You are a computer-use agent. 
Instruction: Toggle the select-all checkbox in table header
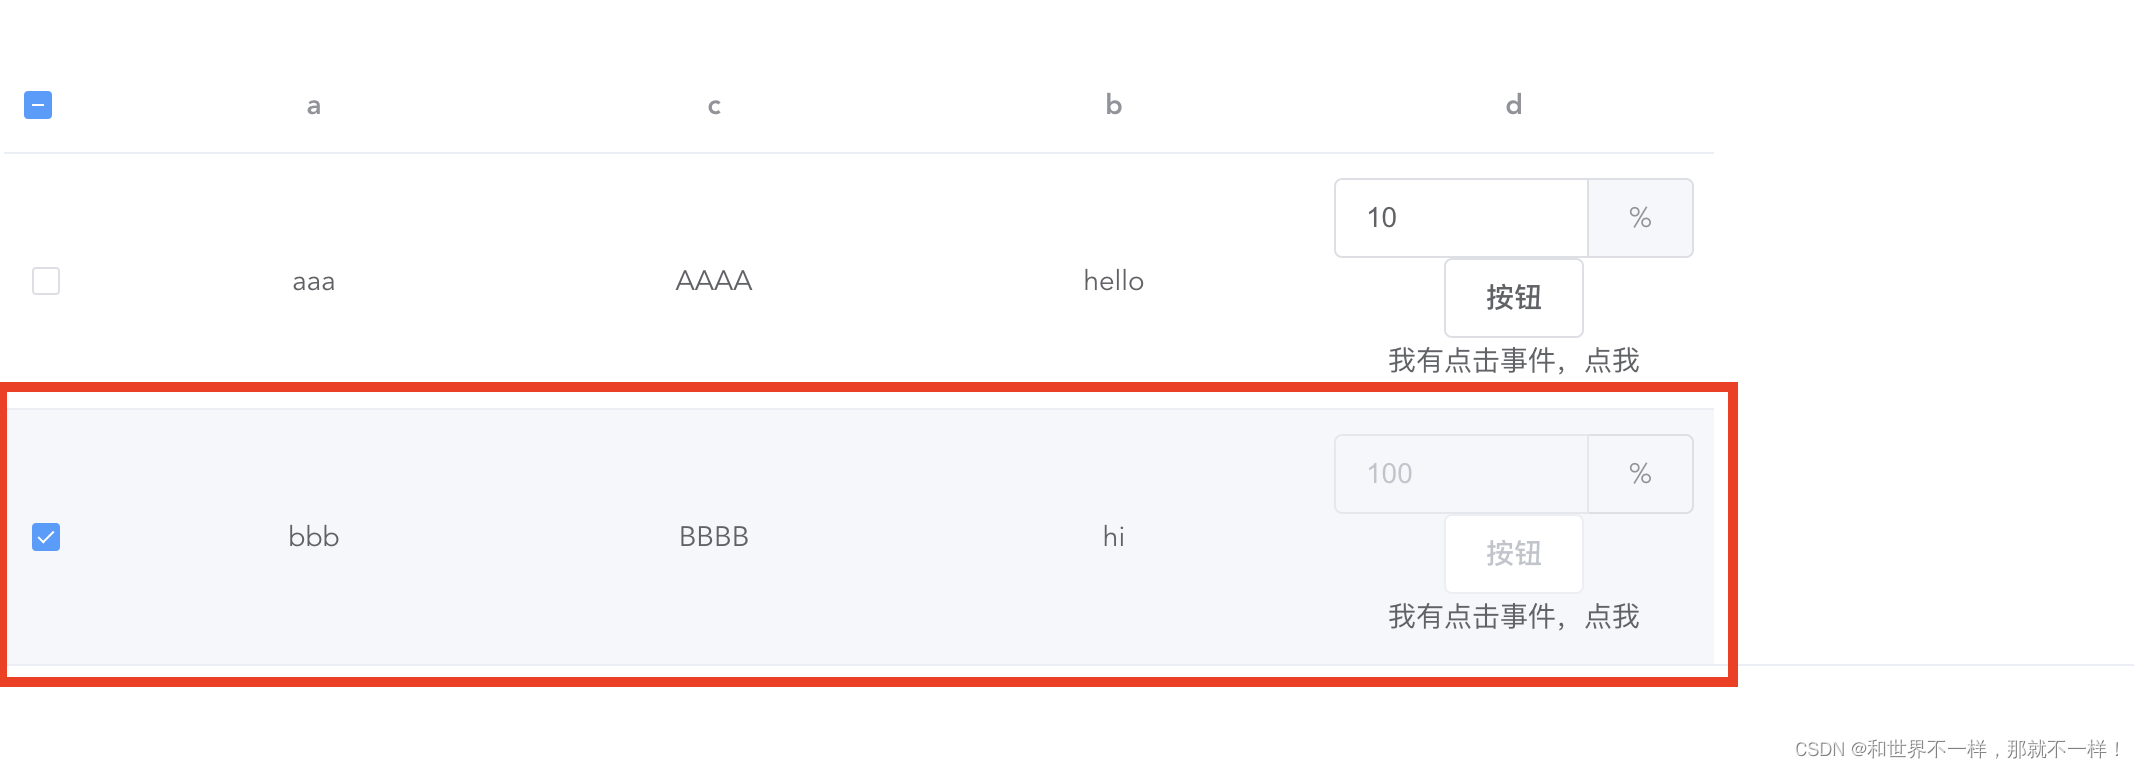tap(37, 104)
